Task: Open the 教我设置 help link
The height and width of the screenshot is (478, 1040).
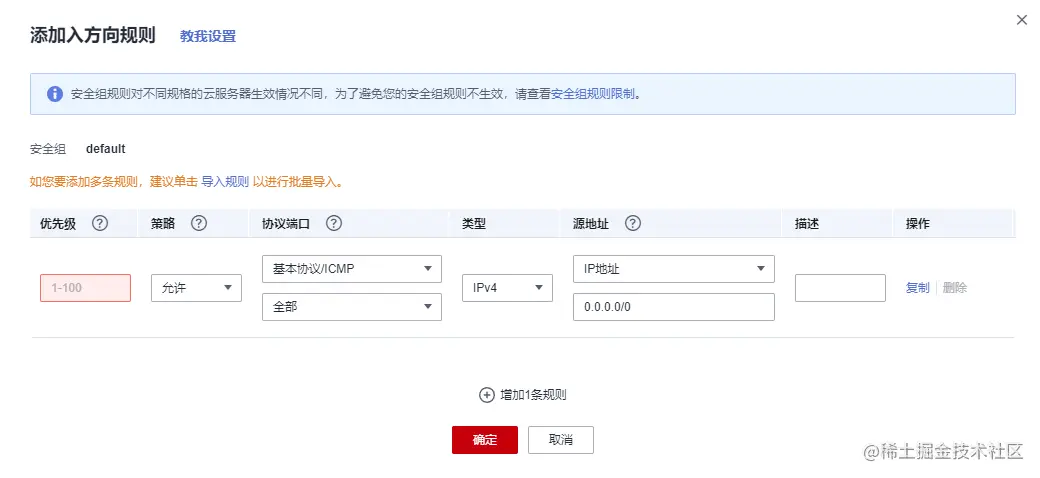Action: 208,36
